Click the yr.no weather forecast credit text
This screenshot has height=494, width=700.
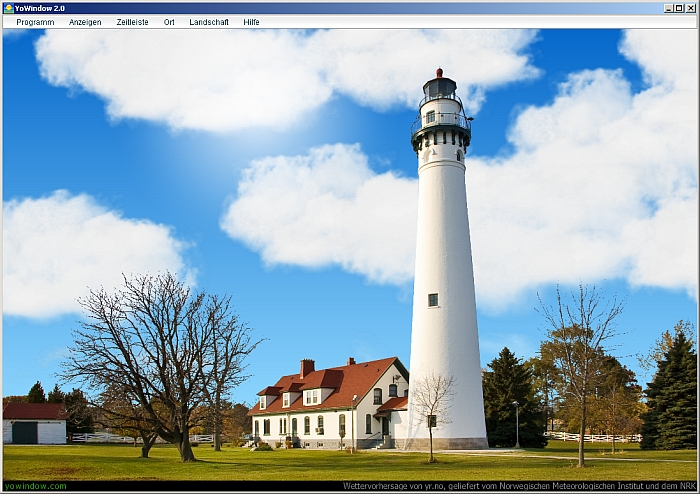point(519,486)
